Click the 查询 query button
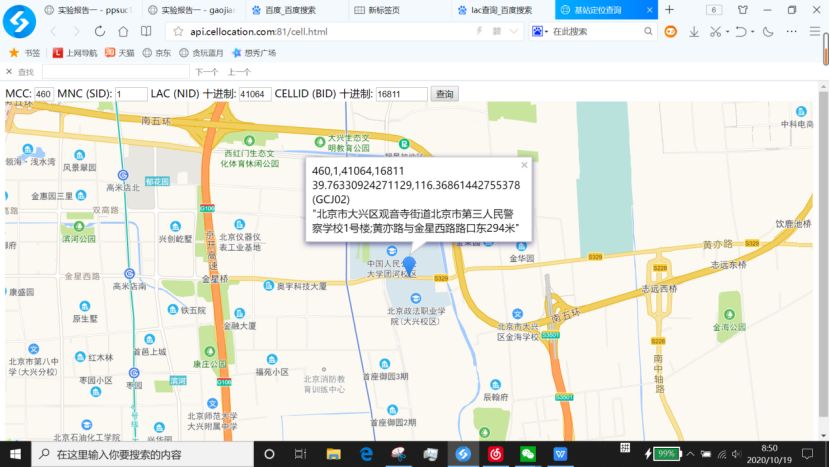Image resolution: width=830 pixels, height=467 pixels. 444,94
